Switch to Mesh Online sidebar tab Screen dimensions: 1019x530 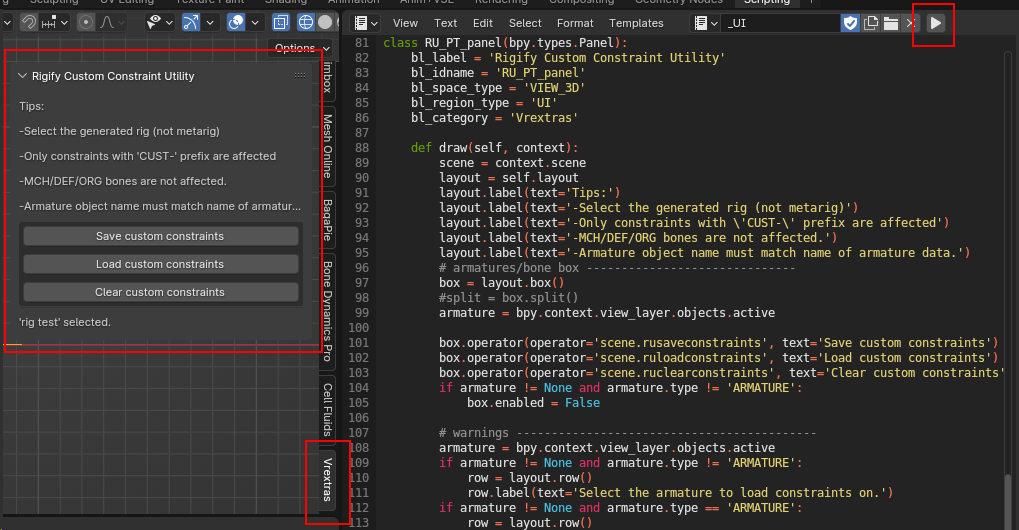click(328, 146)
